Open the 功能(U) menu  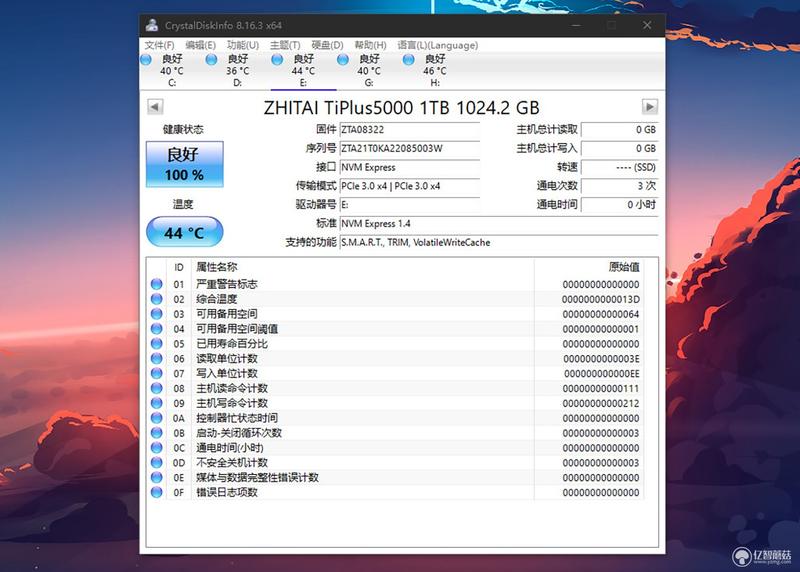[243, 45]
